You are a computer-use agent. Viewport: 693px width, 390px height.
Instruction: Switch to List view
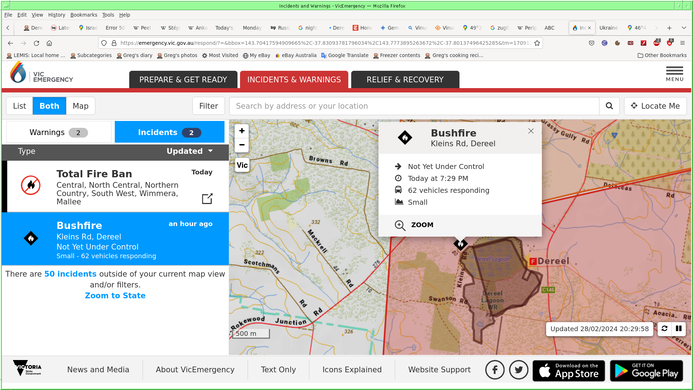coord(19,106)
